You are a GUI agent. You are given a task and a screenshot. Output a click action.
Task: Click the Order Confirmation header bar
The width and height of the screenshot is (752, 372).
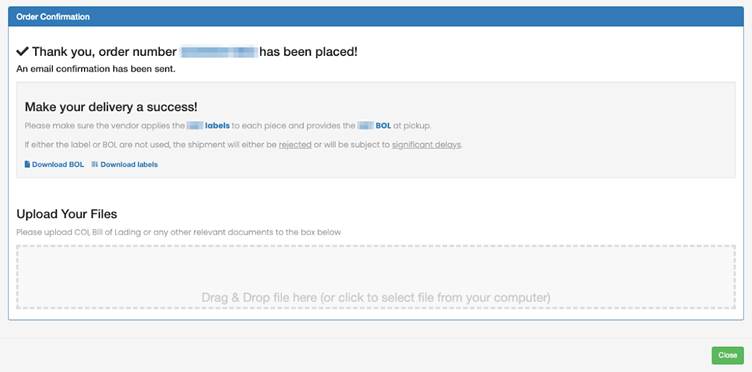(x=376, y=16)
